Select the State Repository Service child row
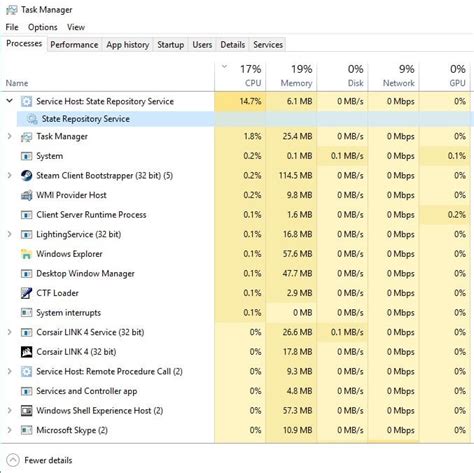 (245, 119)
